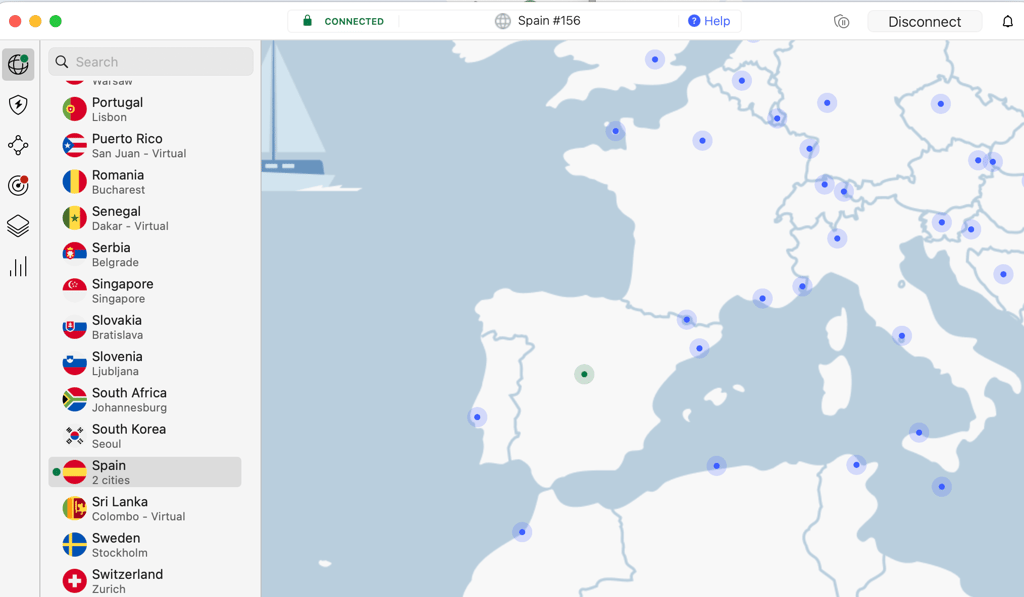Select the Spain flag icon
This screenshot has height=597, width=1024.
(x=74, y=472)
